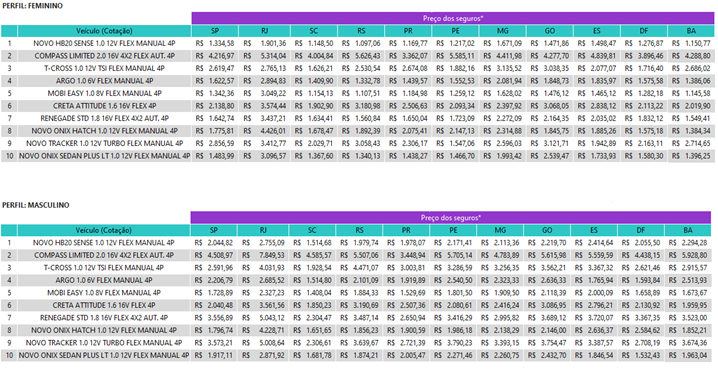Screen dimensions: 718x377
Task: Select row number 10 in Feminino table
Action: click(9, 156)
